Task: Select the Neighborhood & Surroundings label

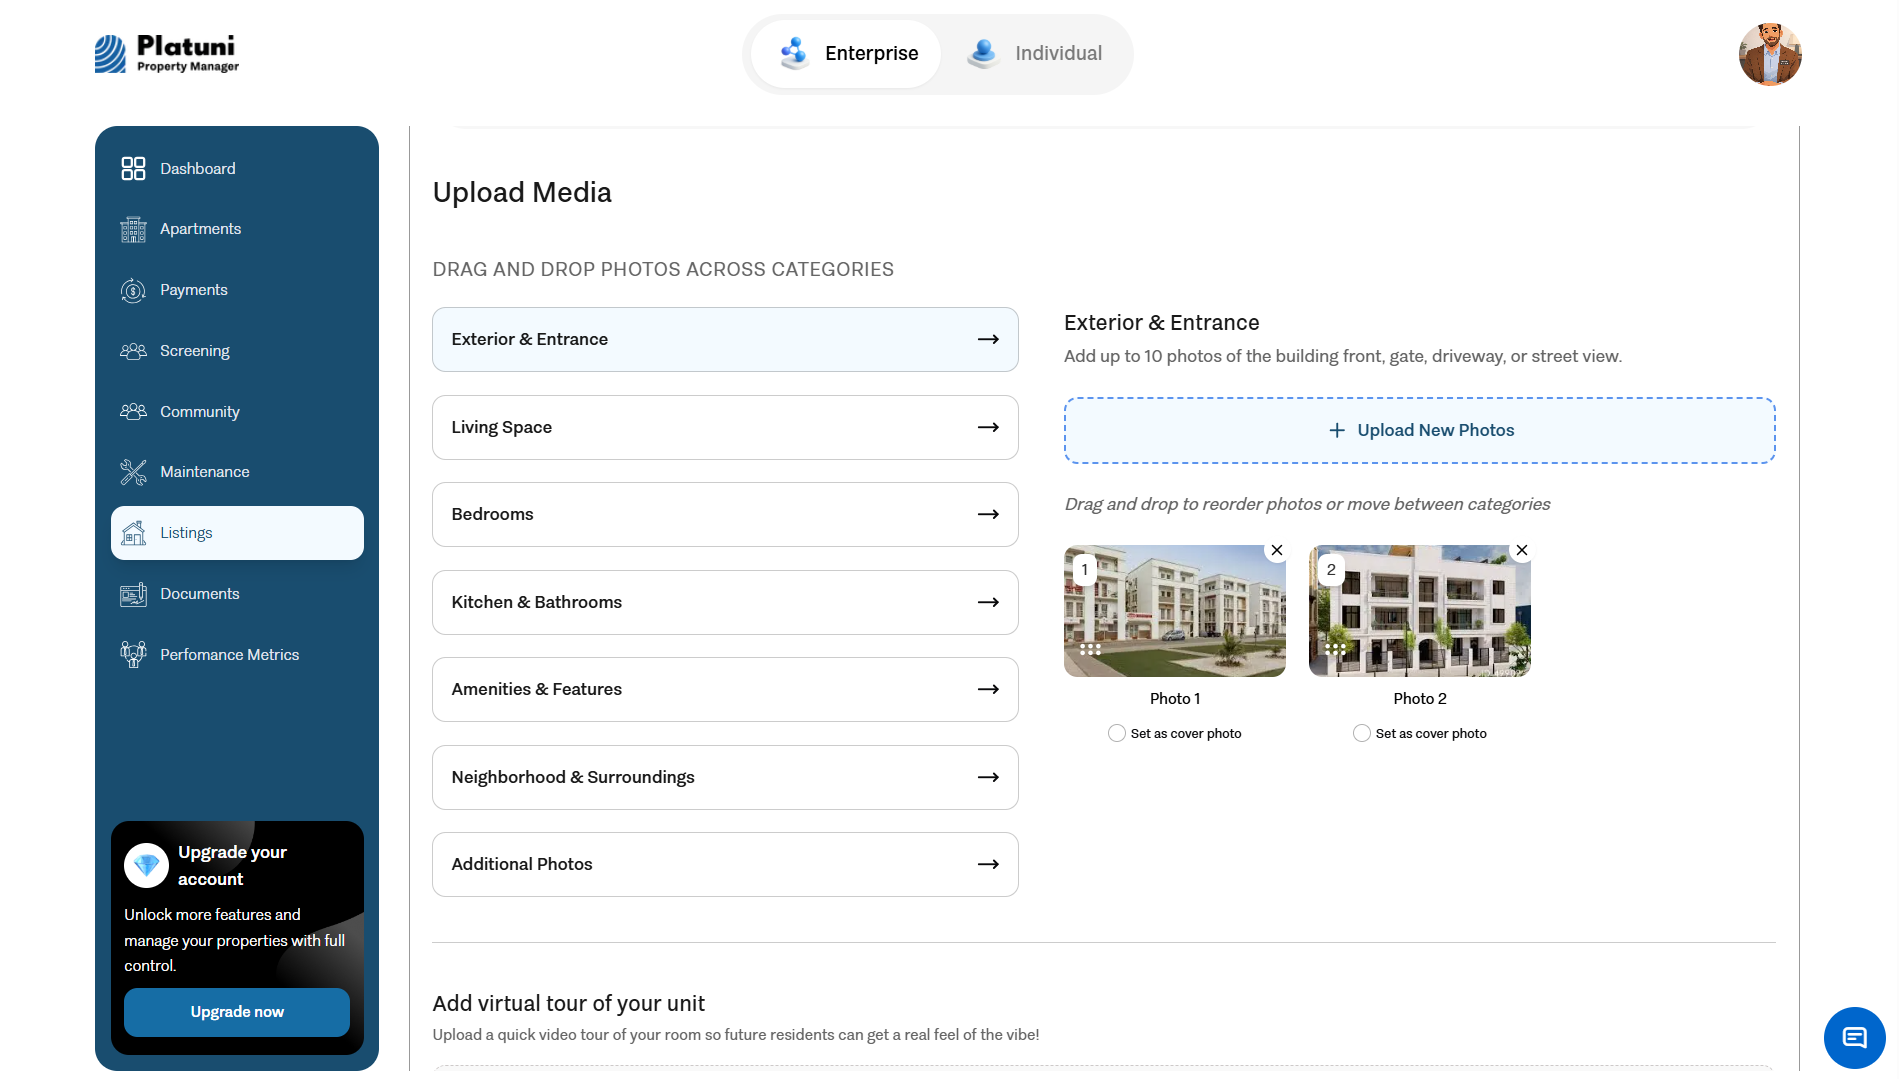Action: pos(572,777)
